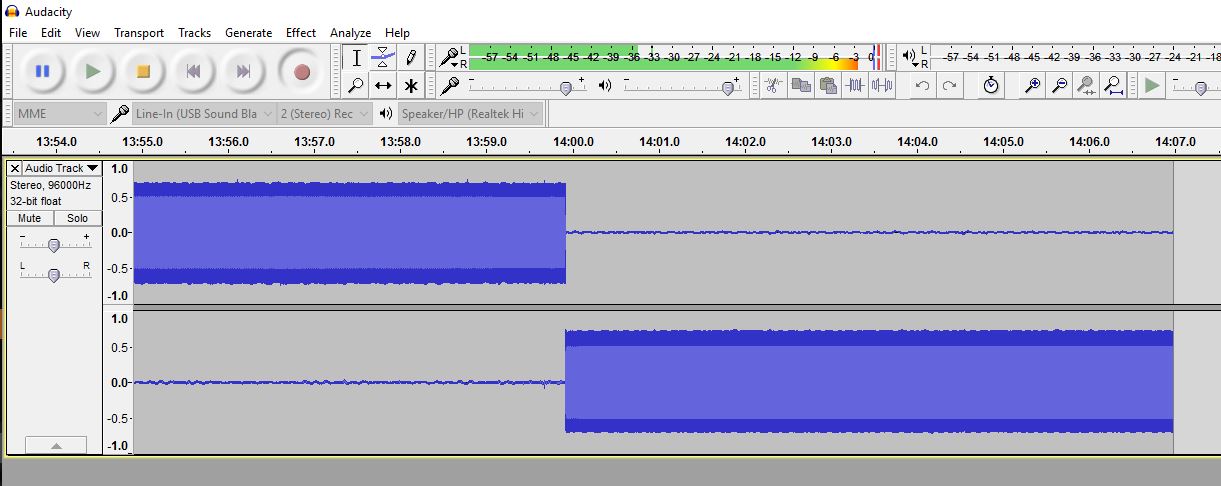
Task: Click the track gain slider handle
Action: (54, 245)
